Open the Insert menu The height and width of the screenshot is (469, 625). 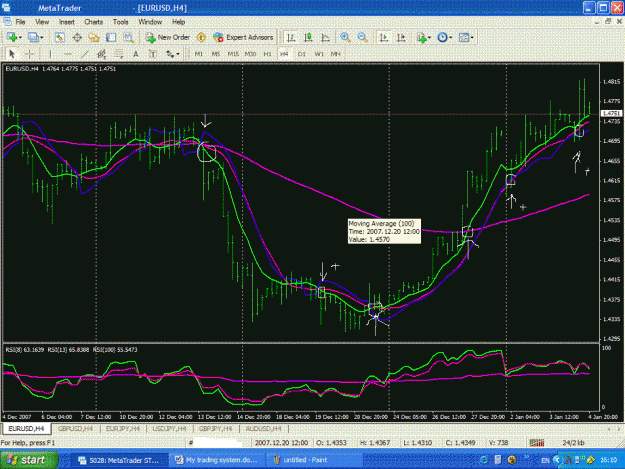click(x=67, y=22)
